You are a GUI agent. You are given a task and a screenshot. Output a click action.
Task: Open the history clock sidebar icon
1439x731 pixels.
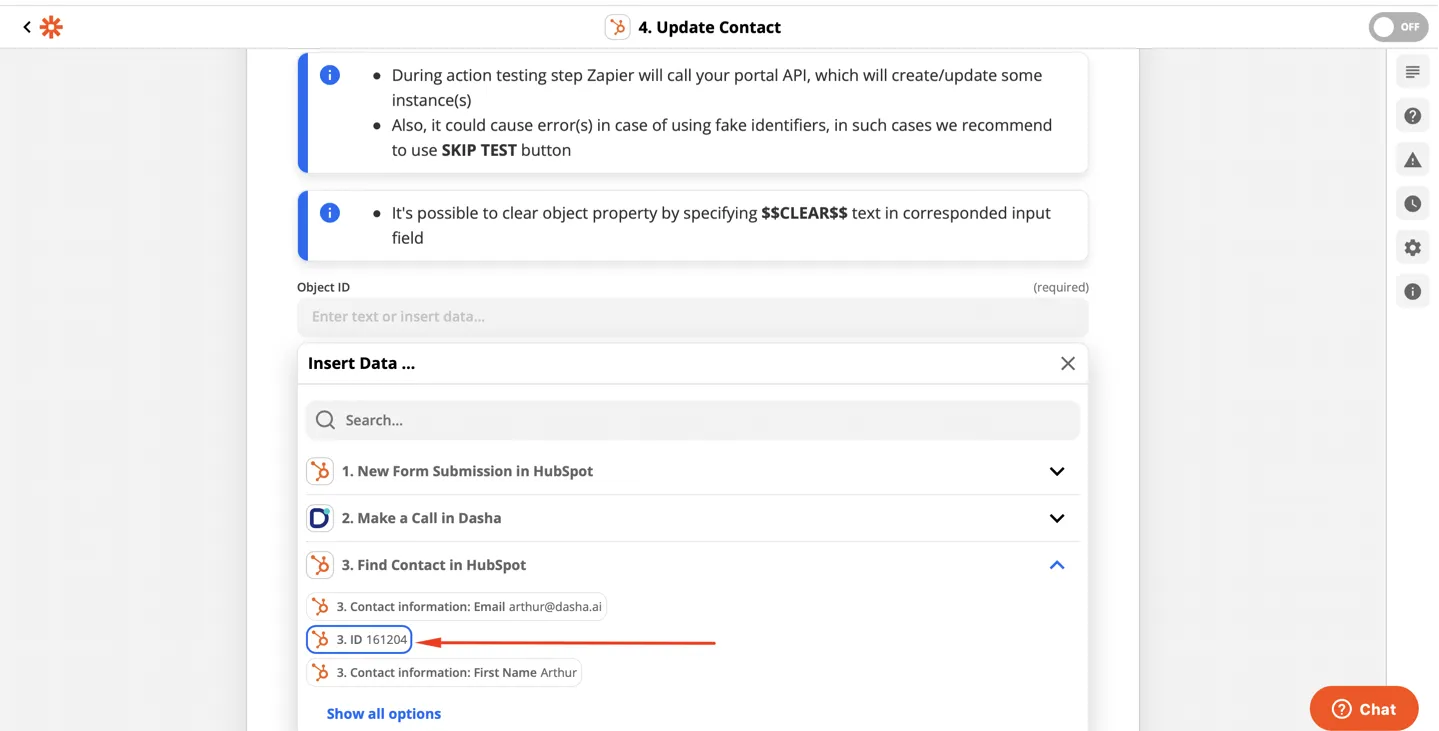point(1412,204)
